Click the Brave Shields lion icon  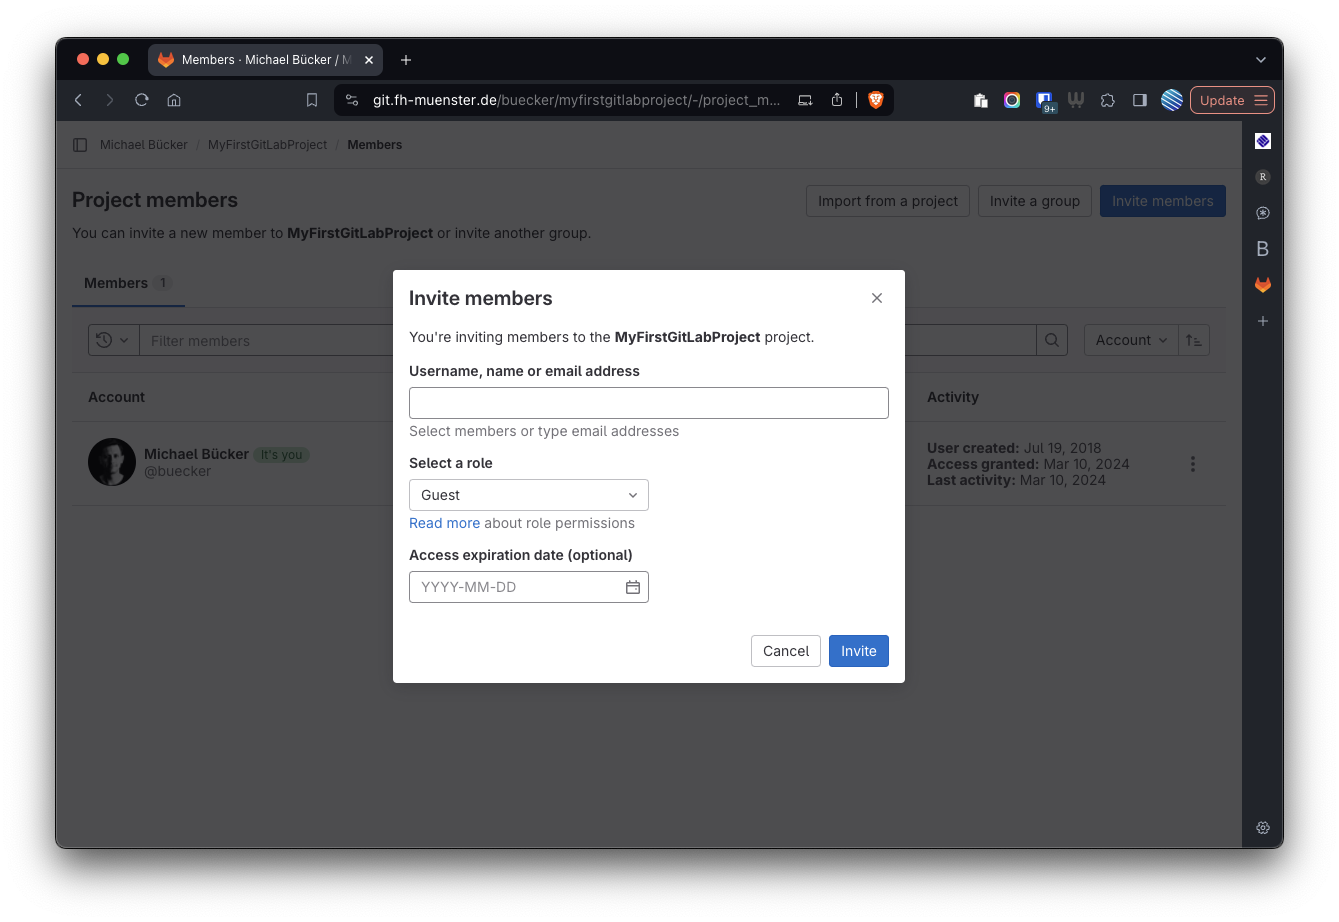click(x=876, y=100)
